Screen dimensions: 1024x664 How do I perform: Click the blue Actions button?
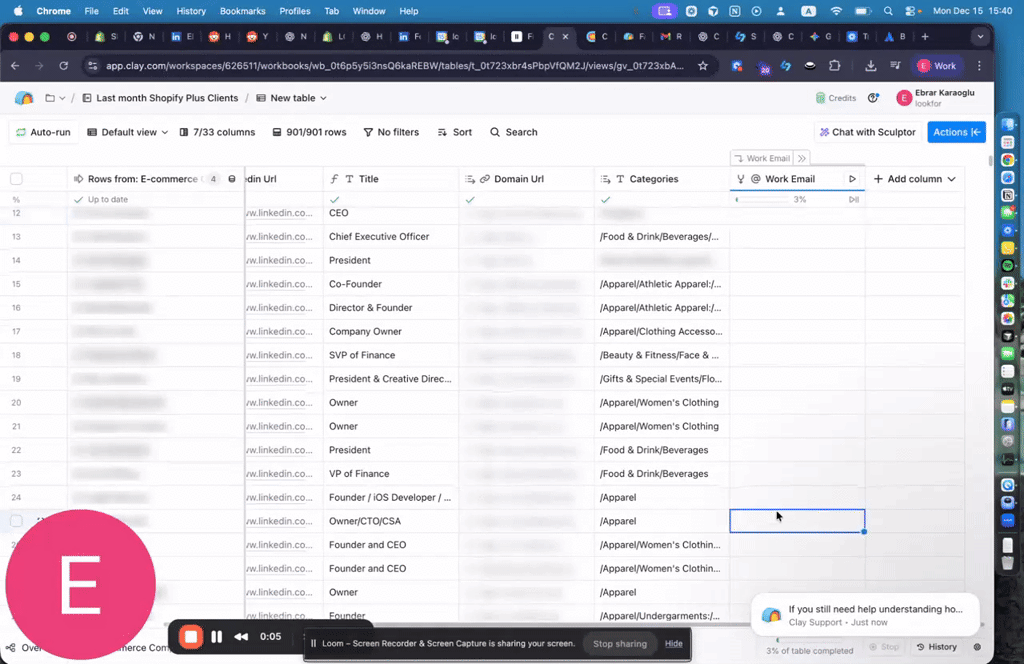(956, 132)
